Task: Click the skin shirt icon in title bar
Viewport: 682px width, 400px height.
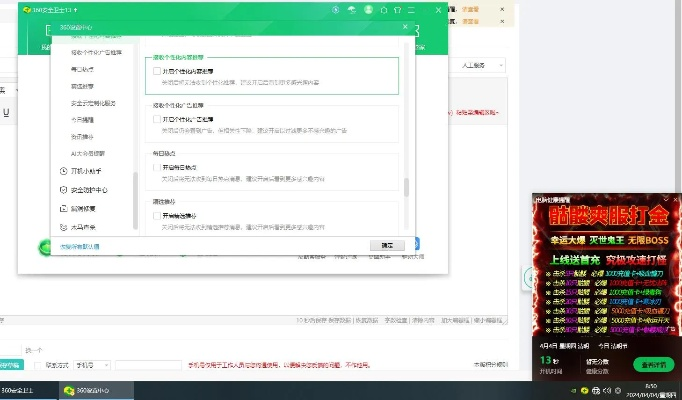Action: (397, 10)
